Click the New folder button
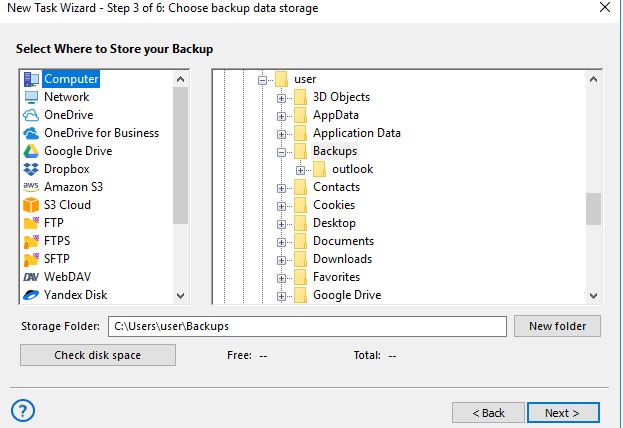Image resolution: width=623 pixels, height=428 pixels. click(x=557, y=327)
